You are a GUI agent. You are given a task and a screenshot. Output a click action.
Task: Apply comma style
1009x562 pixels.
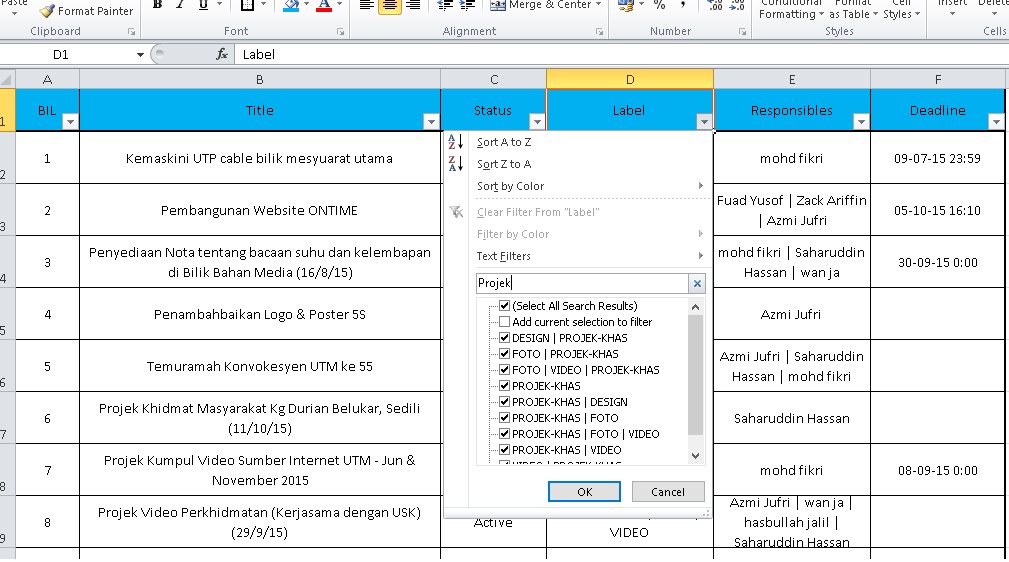[x=683, y=5]
